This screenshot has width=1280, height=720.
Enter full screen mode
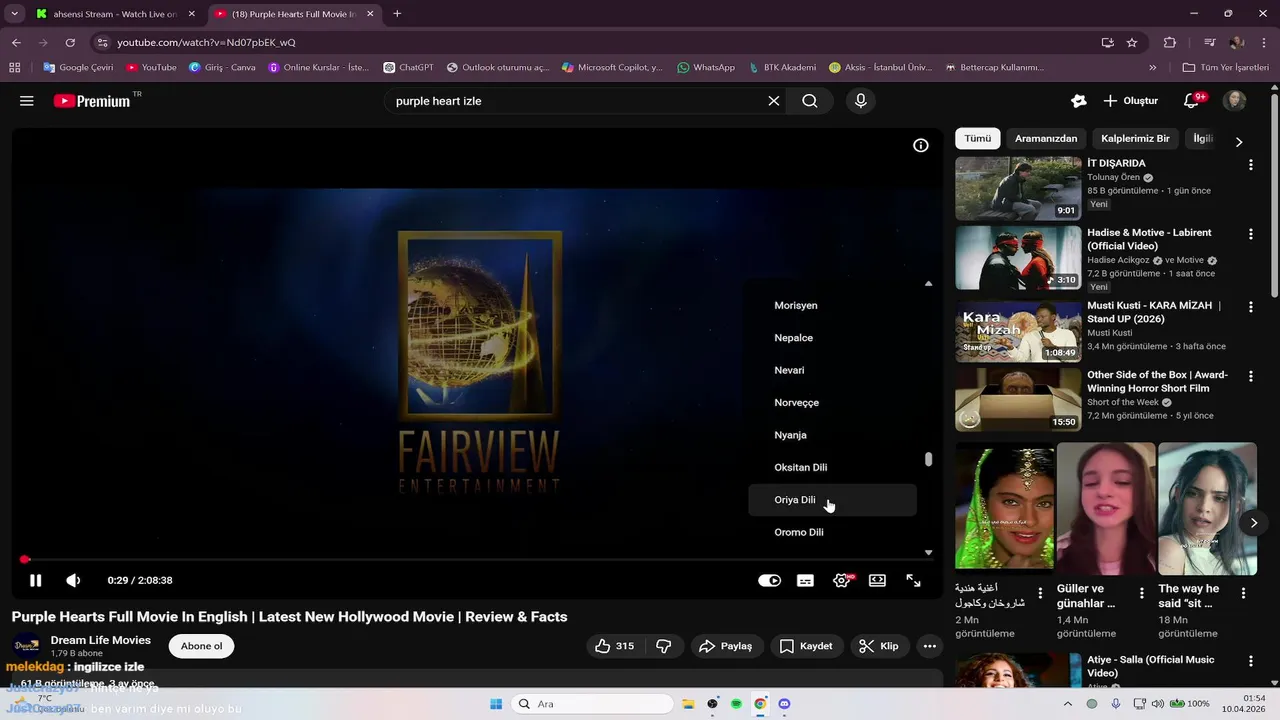coord(913,580)
